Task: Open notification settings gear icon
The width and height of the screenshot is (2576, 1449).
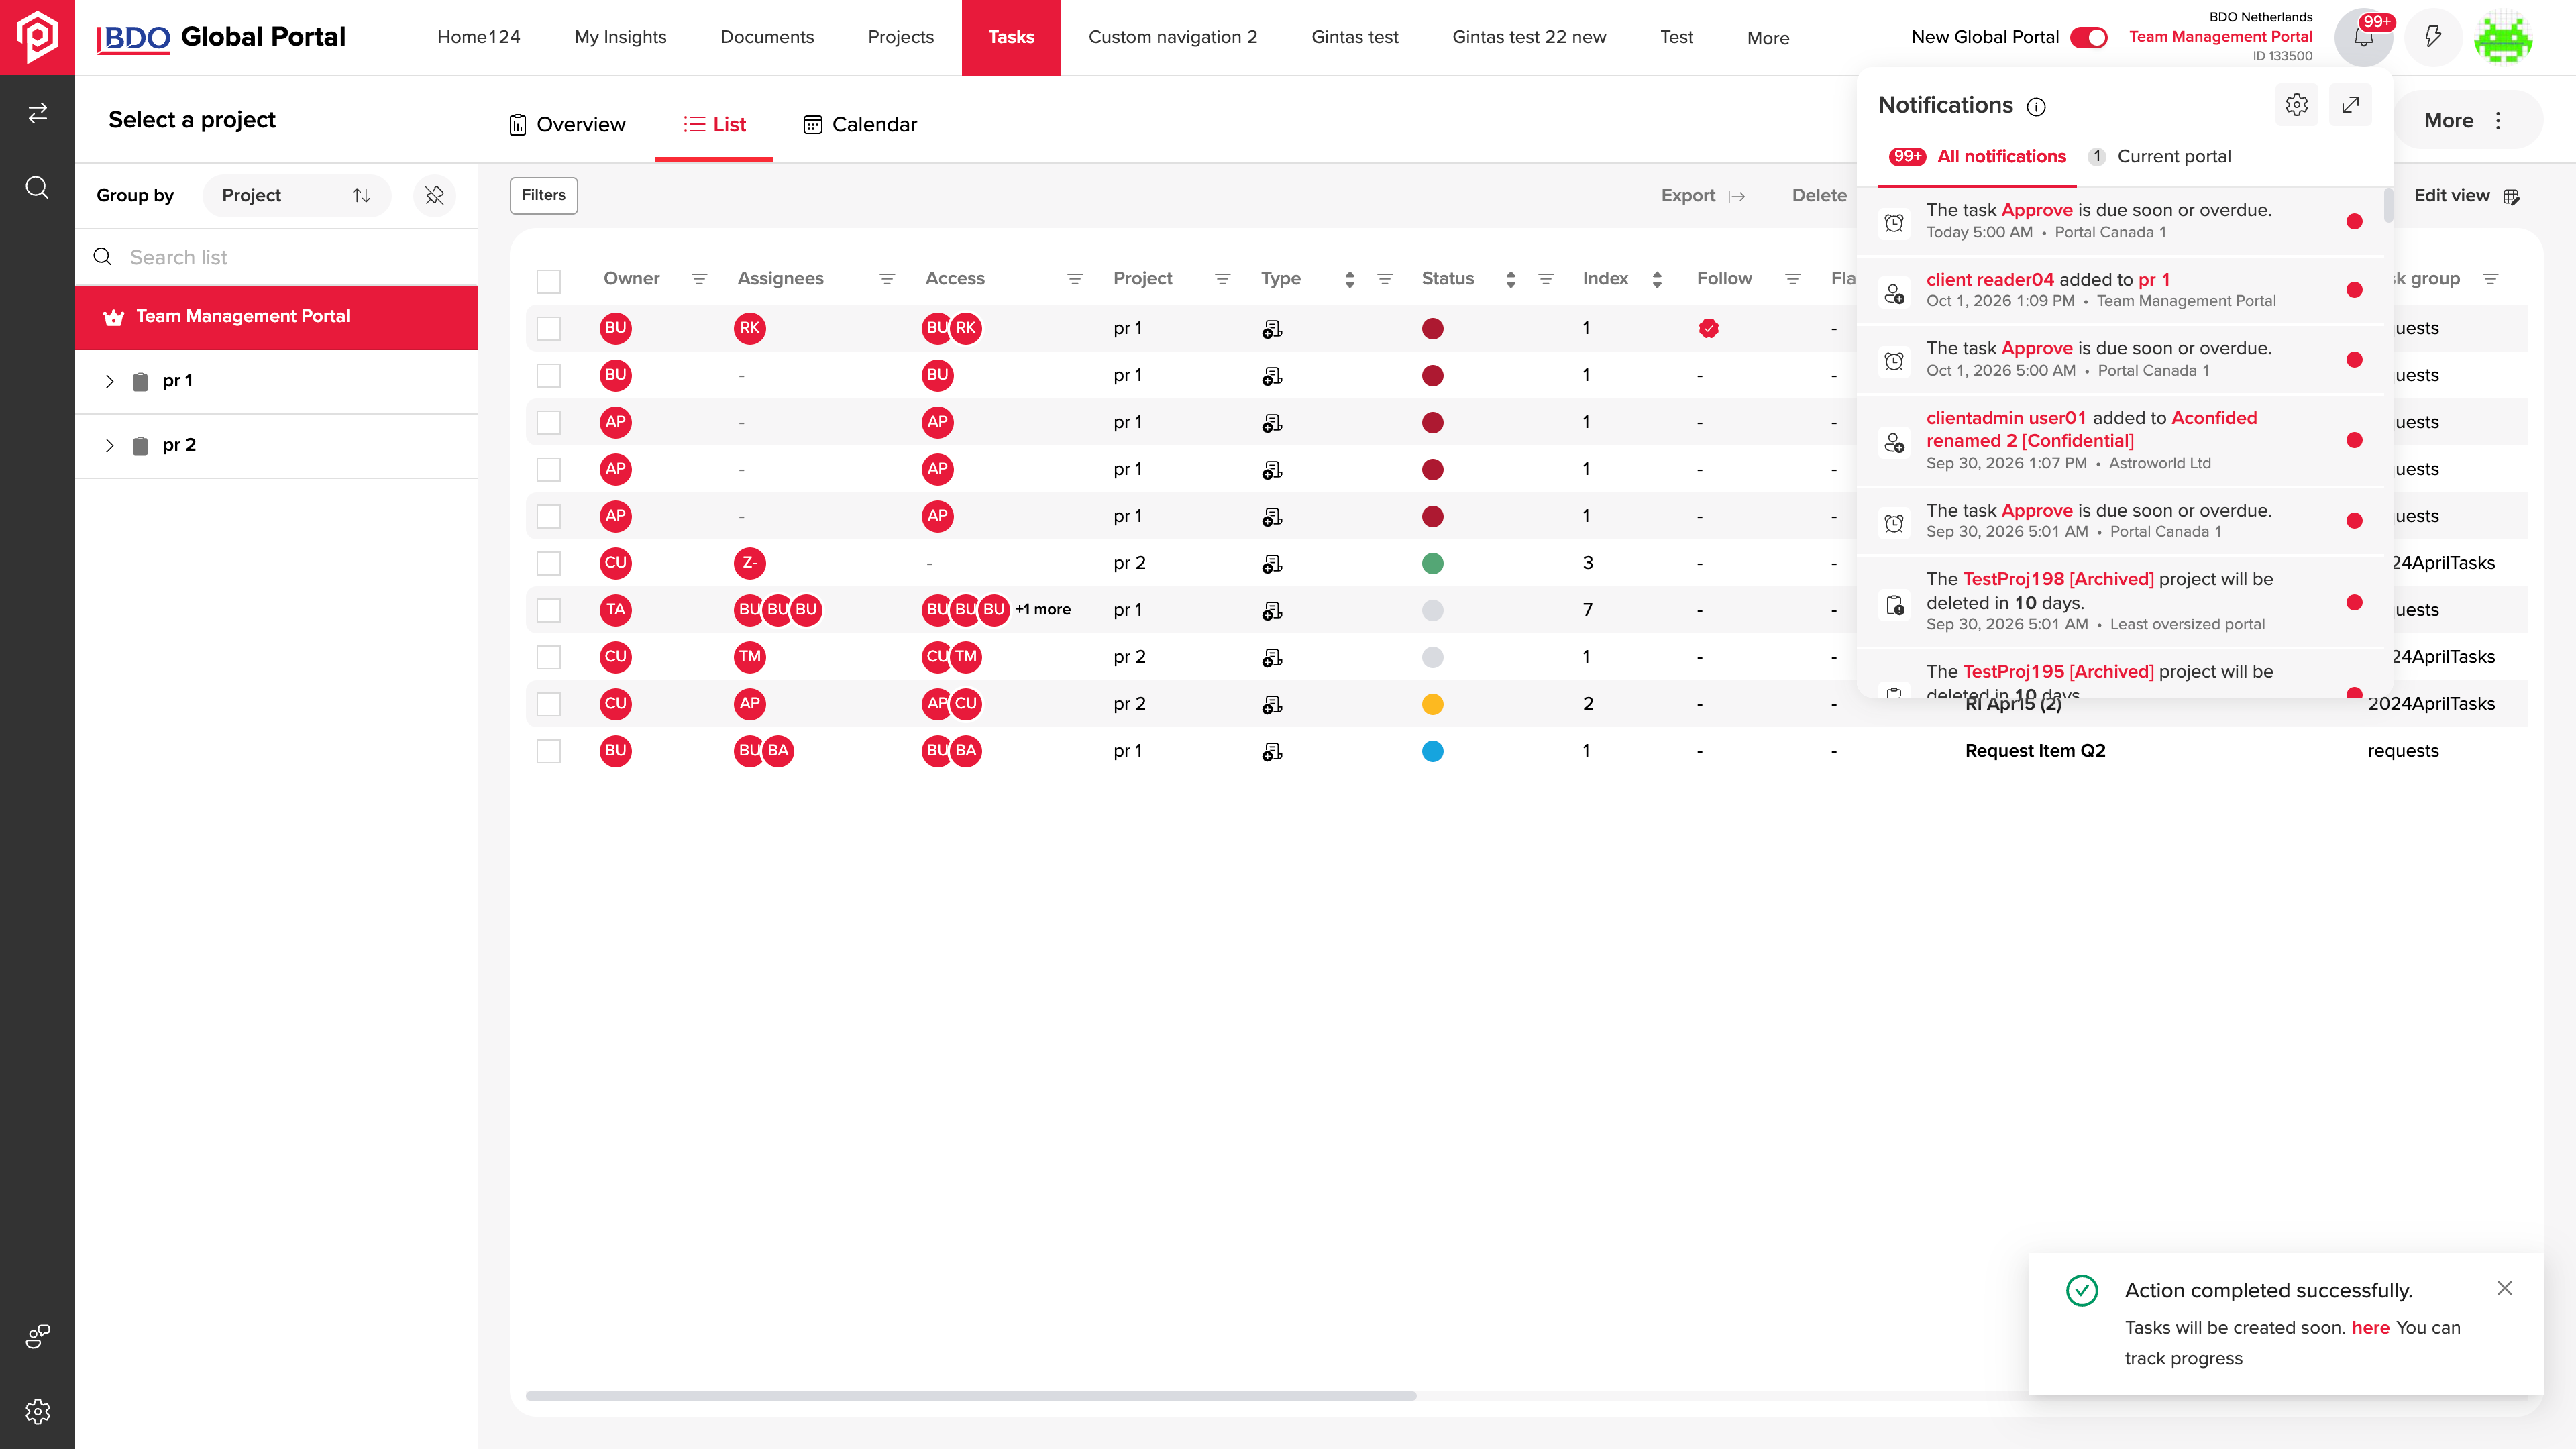Action: coord(2296,105)
